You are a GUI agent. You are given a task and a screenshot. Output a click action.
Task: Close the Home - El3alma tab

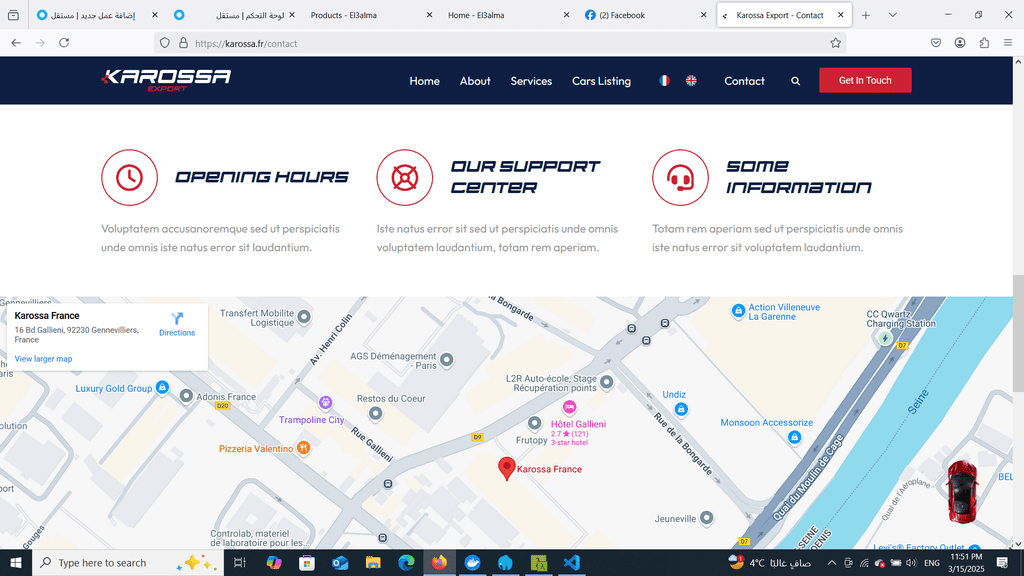(566, 15)
